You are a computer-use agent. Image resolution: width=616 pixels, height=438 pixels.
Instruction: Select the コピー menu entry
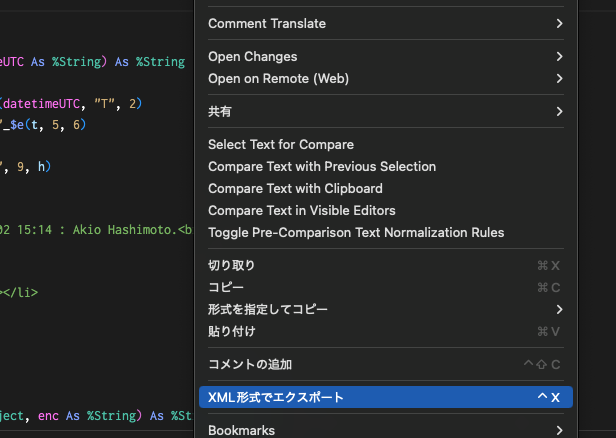[225, 288]
